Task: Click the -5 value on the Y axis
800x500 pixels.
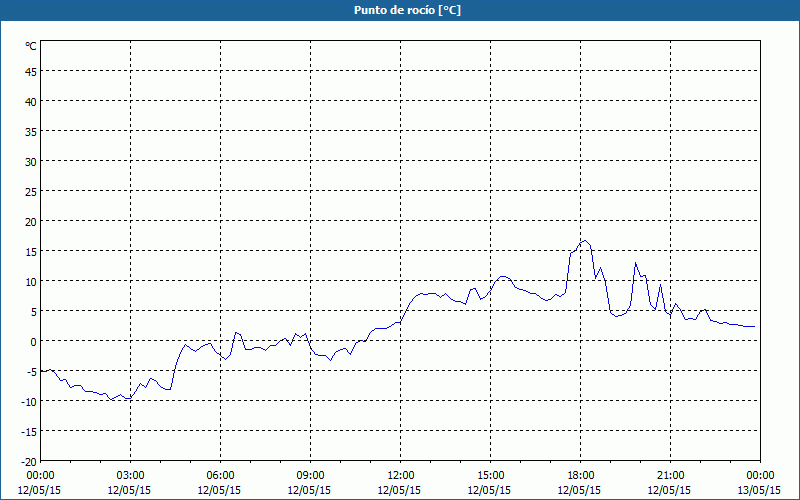Action: pos(32,372)
